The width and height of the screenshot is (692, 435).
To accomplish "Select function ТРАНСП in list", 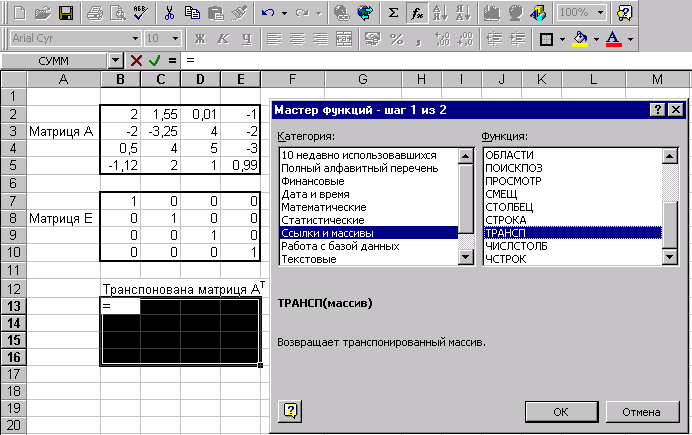I will (x=573, y=232).
